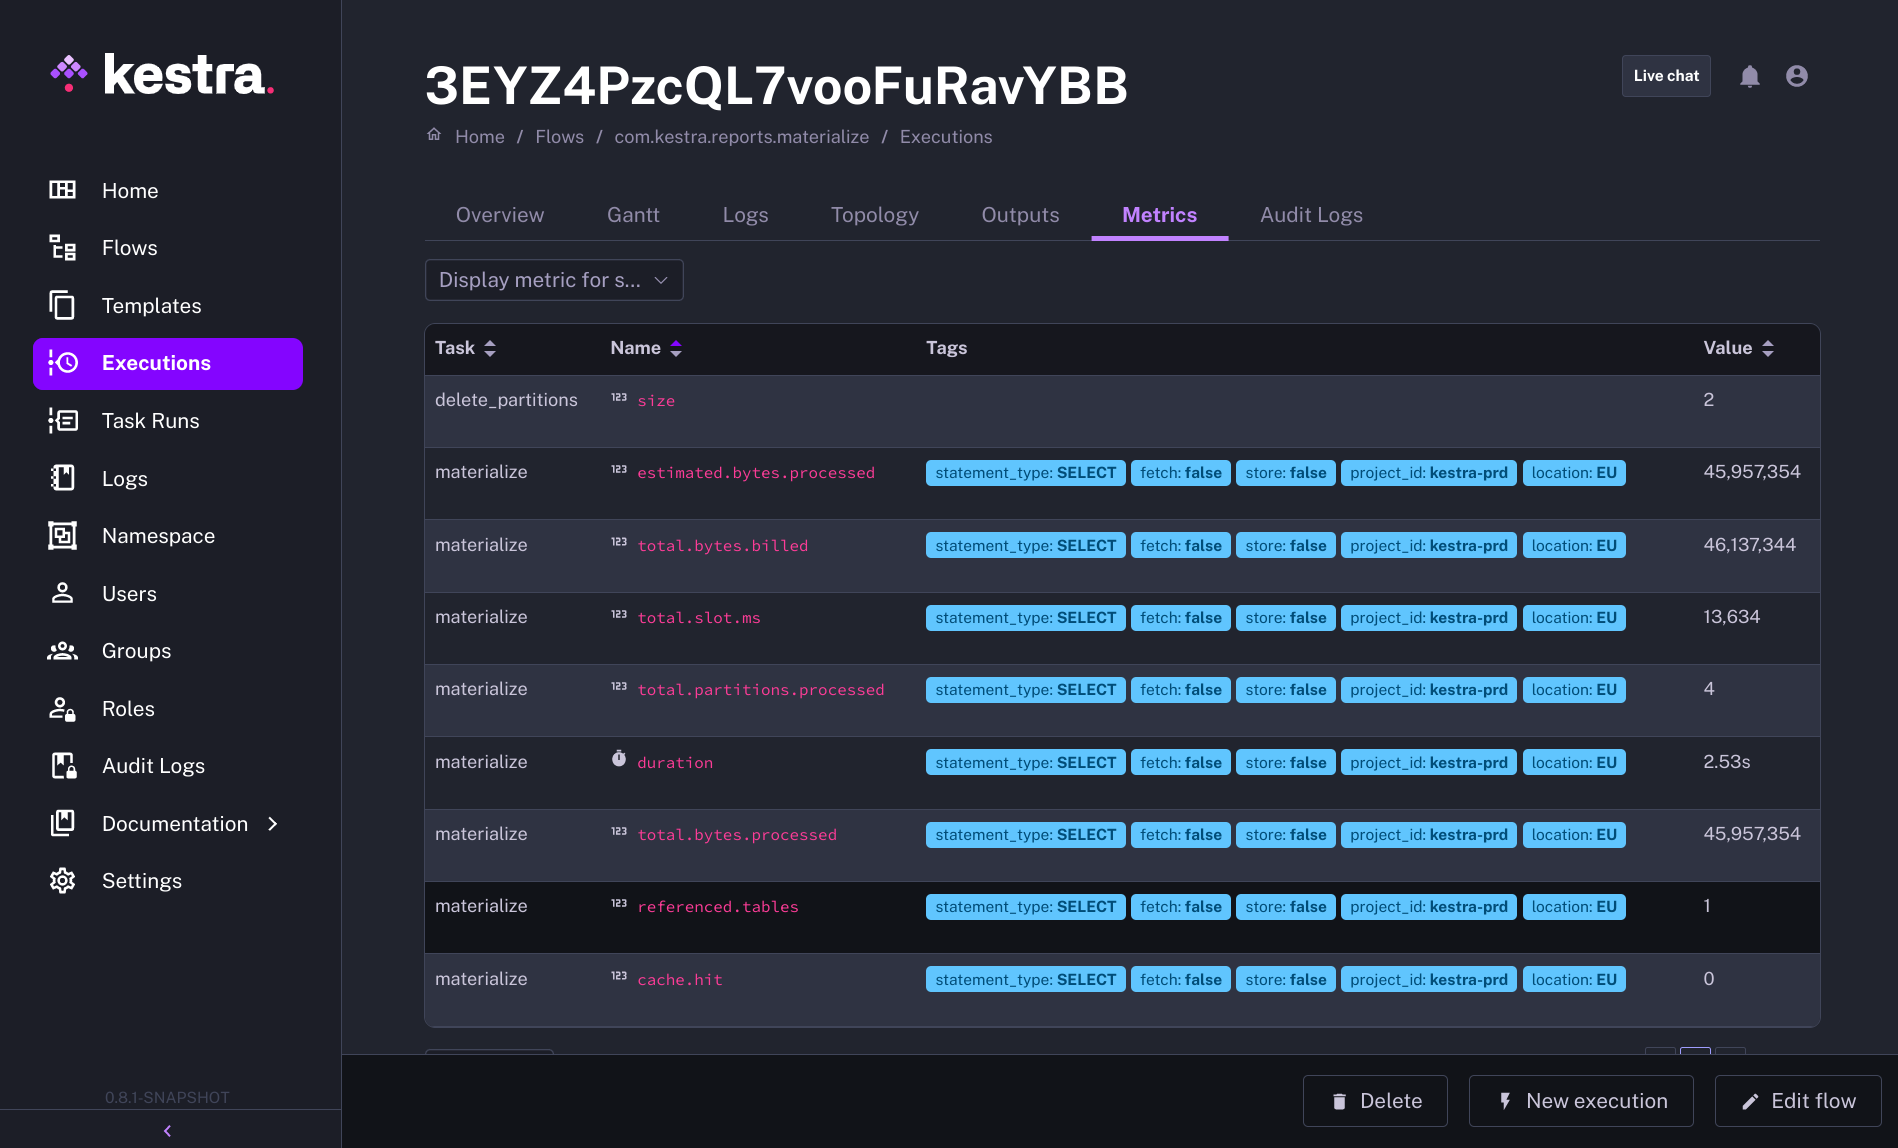
Task: Collapse the sidebar with bottom chevron
Action: [168, 1131]
